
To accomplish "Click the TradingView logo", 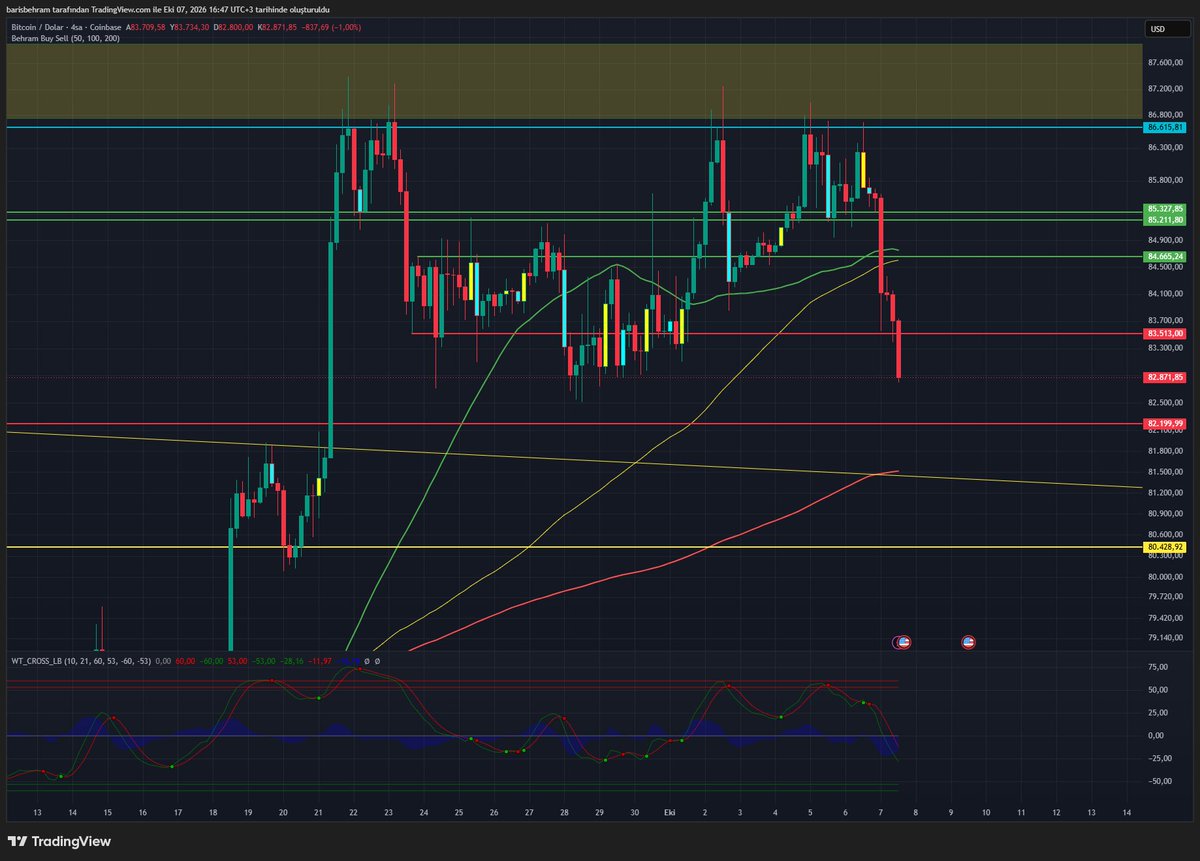I will [x=60, y=842].
